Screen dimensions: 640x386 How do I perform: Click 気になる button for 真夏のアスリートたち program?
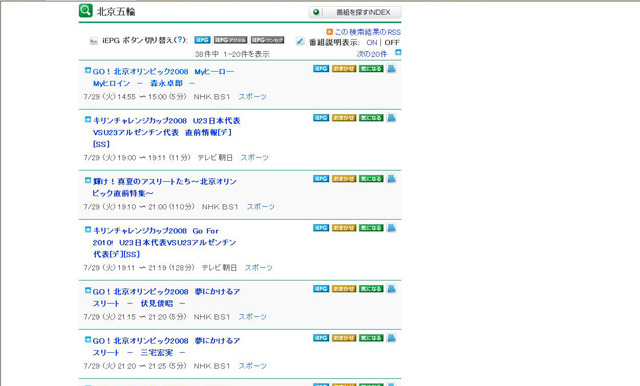click(371, 179)
